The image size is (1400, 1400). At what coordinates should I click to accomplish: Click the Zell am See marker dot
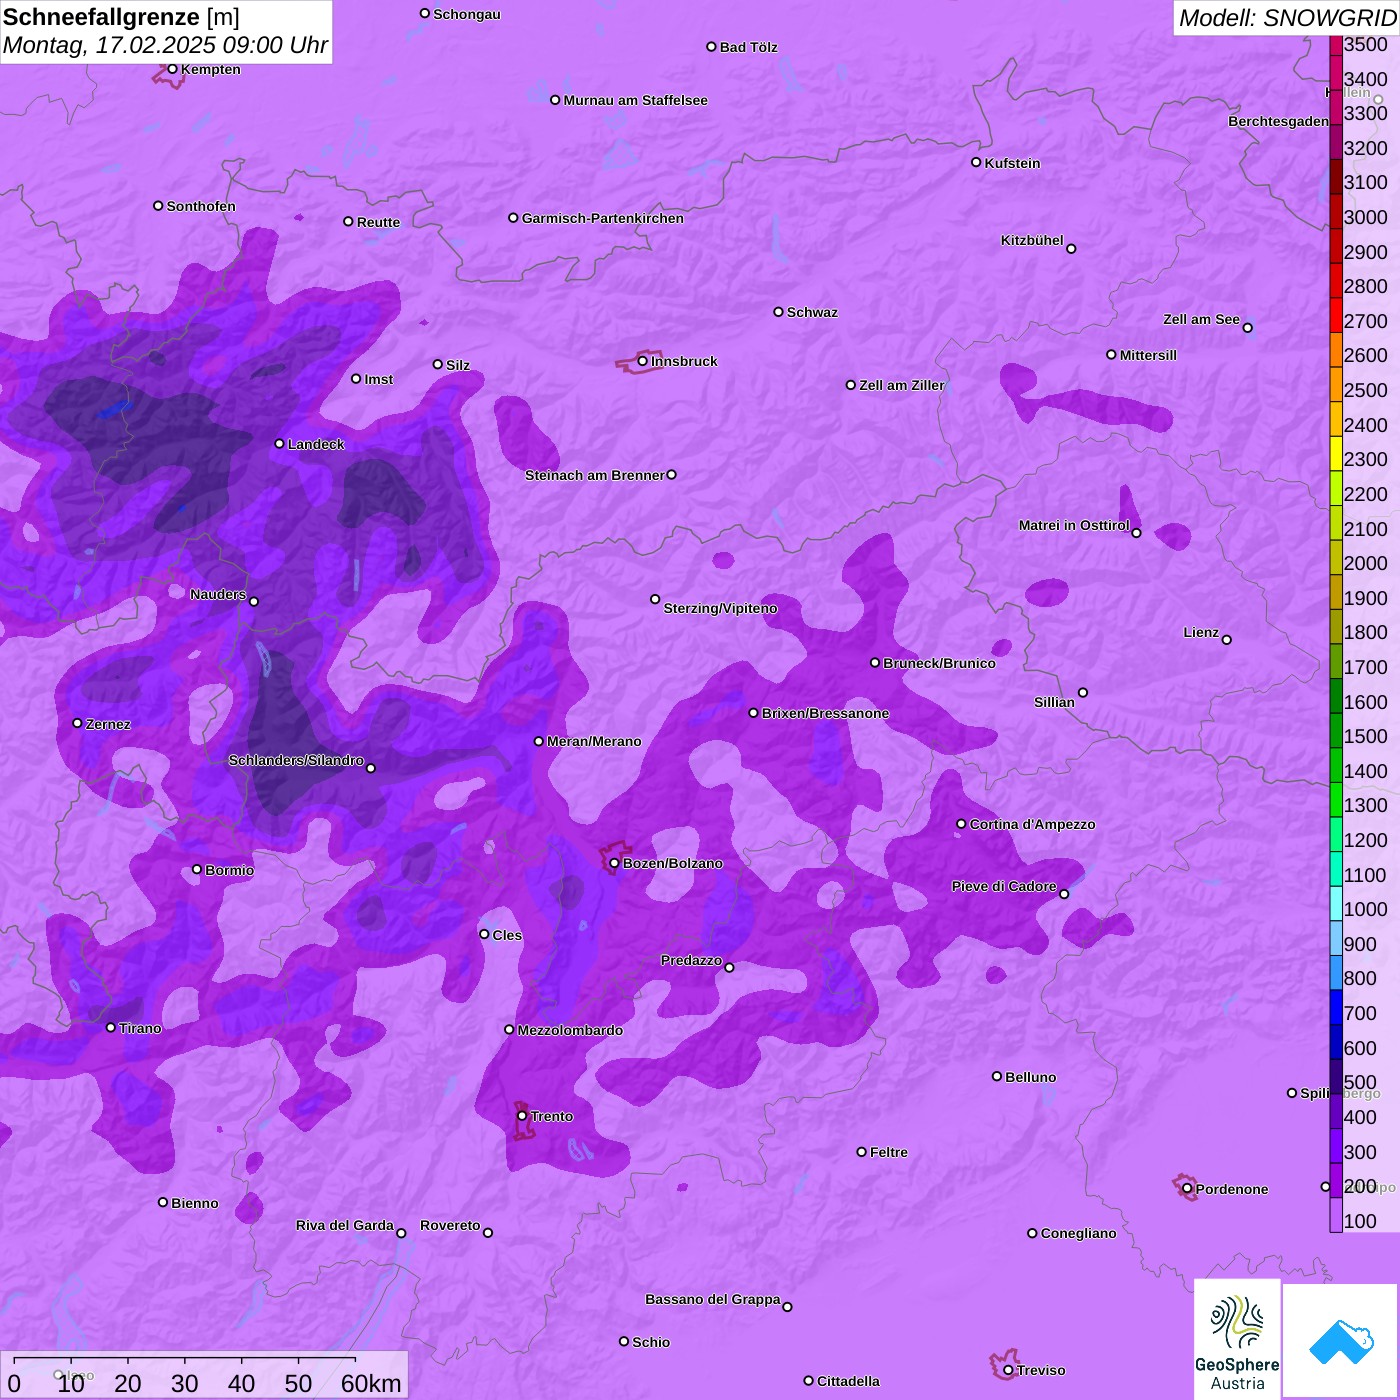(1247, 328)
